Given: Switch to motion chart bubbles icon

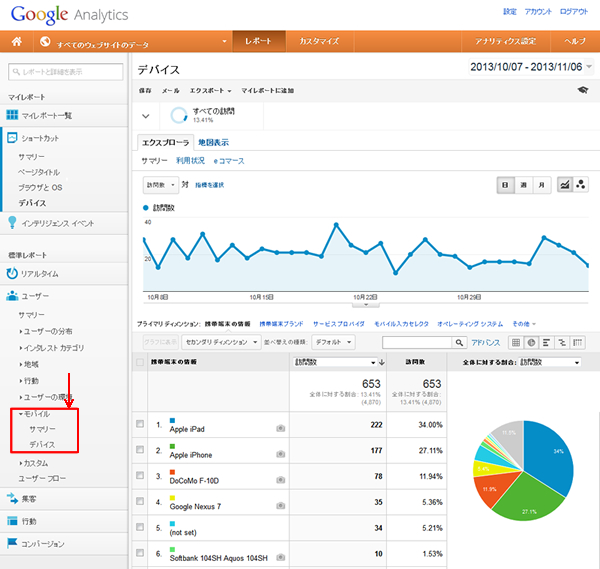Looking at the screenshot, I should pyautogui.click(x=580, y=185).
